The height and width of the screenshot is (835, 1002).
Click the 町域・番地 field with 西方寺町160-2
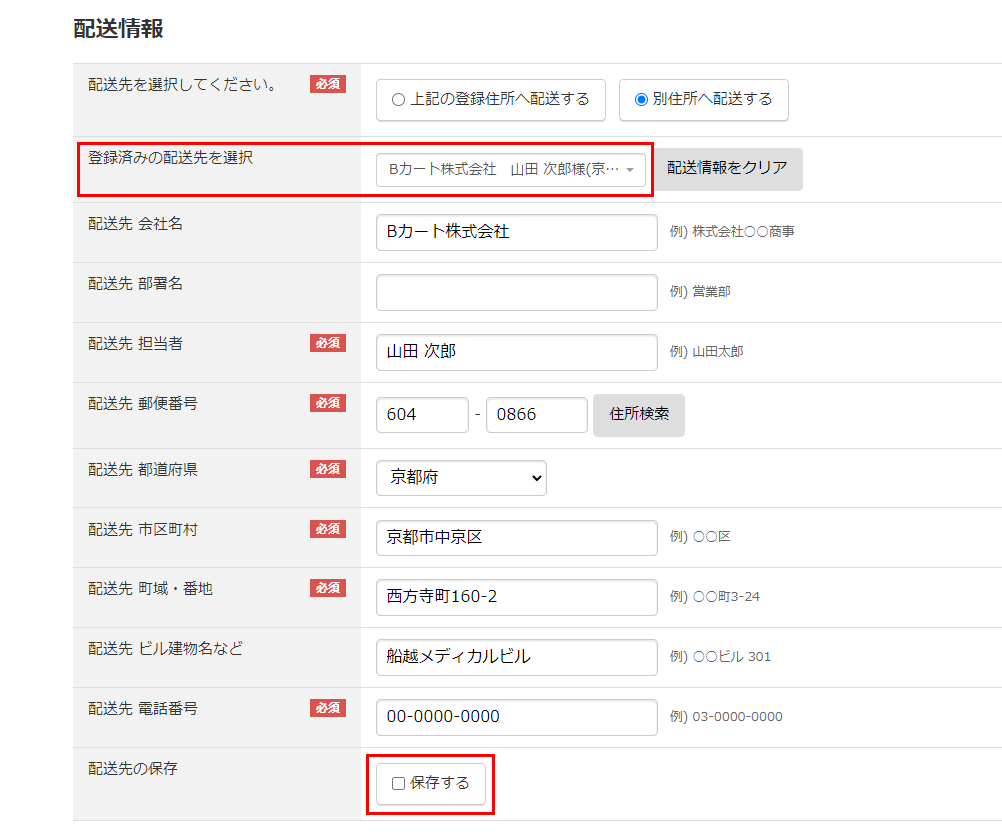[x=516, y=597]
